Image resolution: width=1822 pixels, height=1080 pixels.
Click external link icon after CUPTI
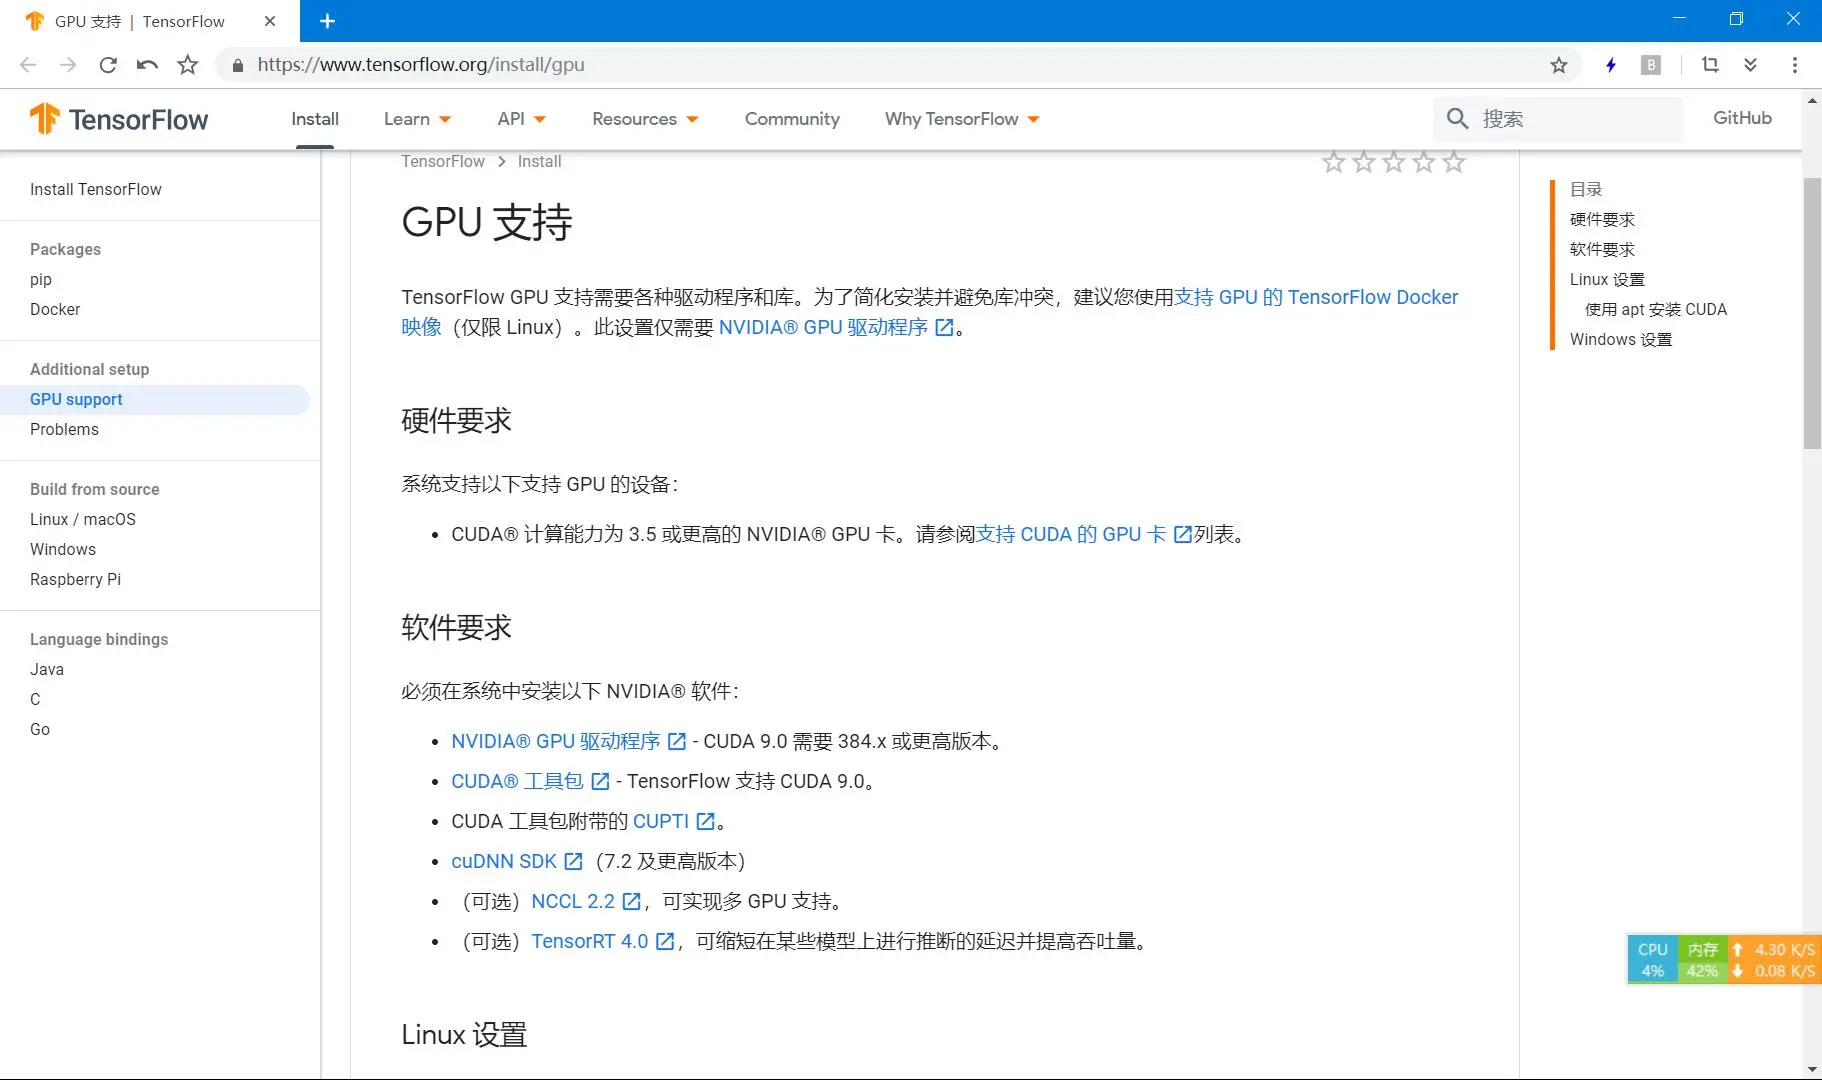click(705, 822)
